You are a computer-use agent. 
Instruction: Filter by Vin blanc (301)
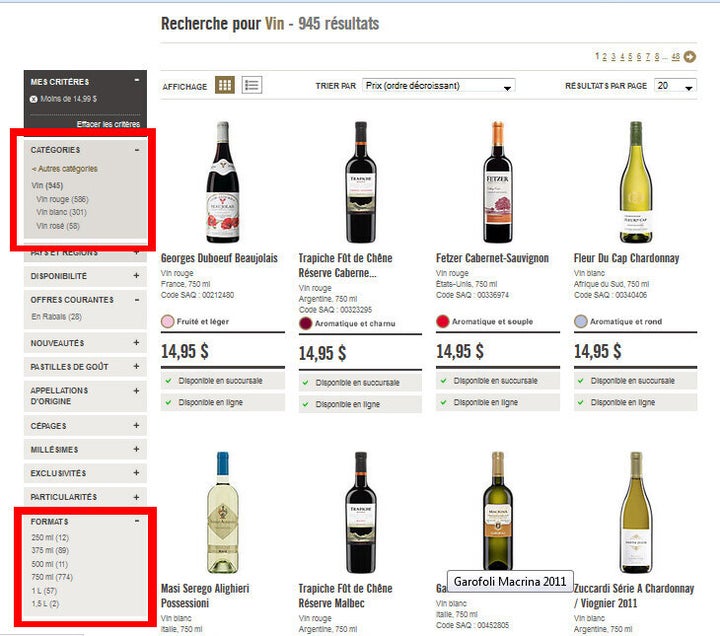click(62, 212)
